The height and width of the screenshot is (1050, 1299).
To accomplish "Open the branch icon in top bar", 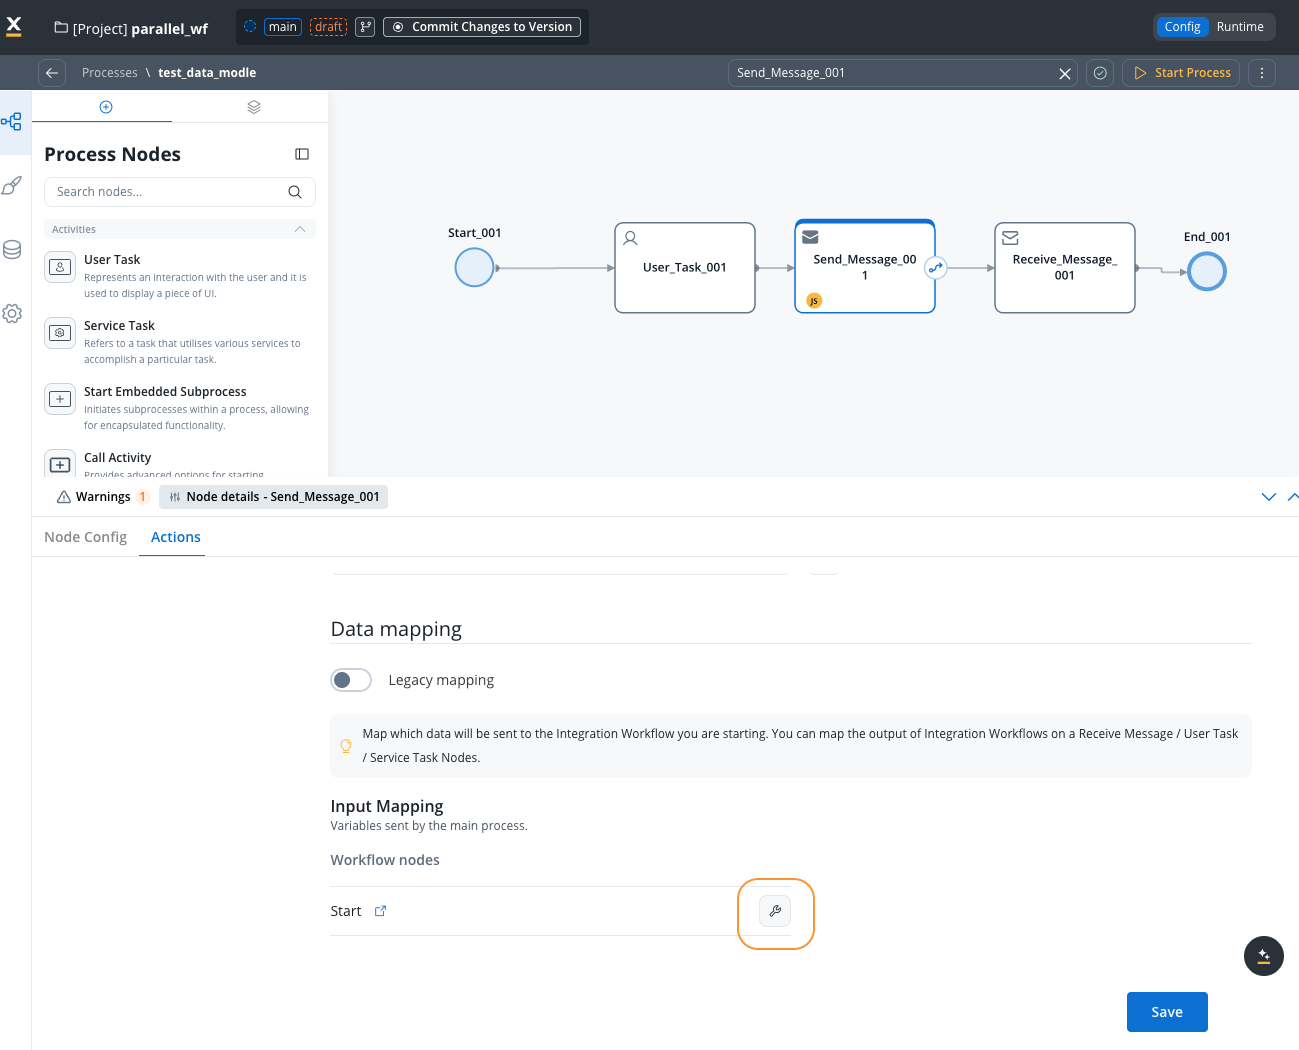I will [x=365, y=27].
